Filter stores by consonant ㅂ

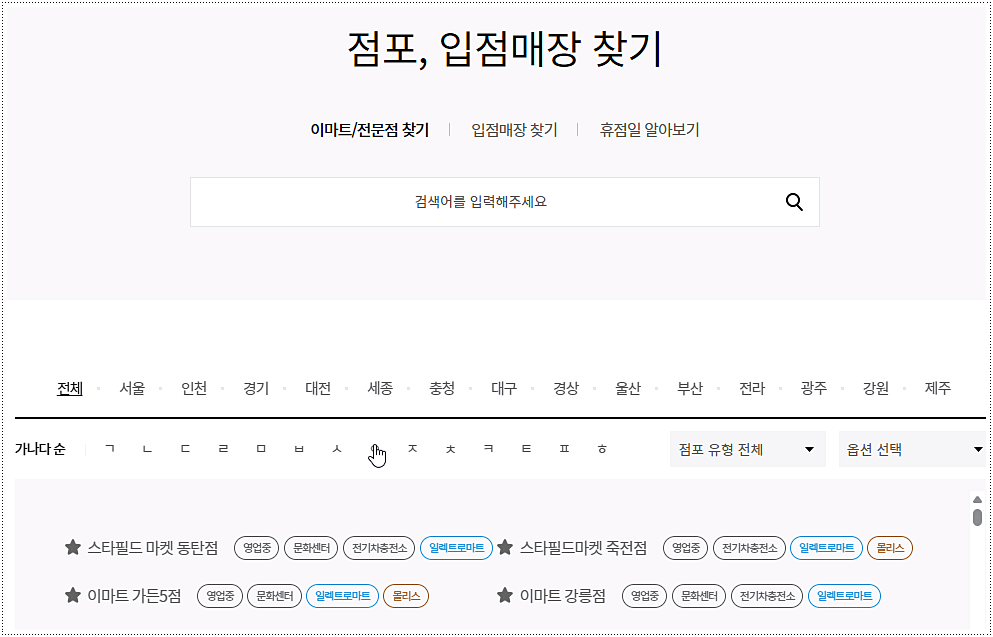[299, 449]
